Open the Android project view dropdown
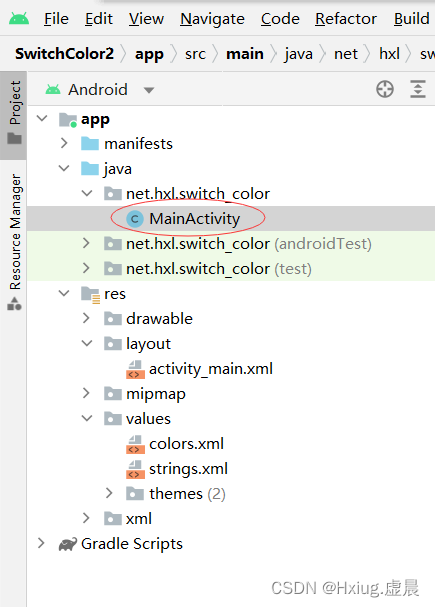Viewport: 435px width, 607px height. [149, 90]
